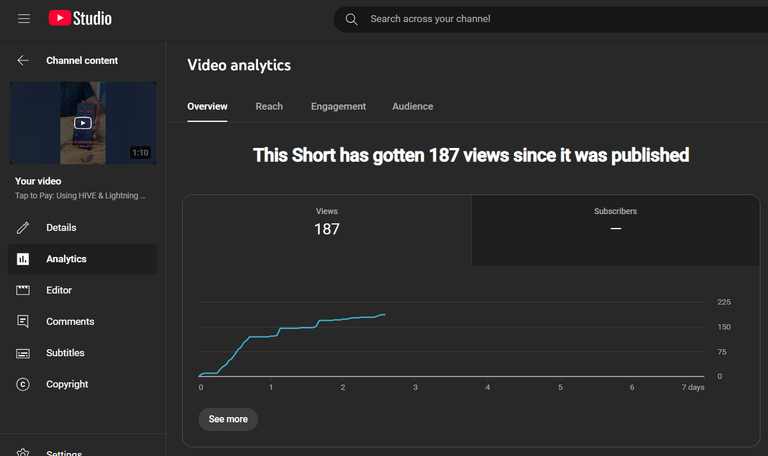Viewport: 768px width, 456px height.
Task: Go back using the Channel content arrow
Action: click(23, 60)
